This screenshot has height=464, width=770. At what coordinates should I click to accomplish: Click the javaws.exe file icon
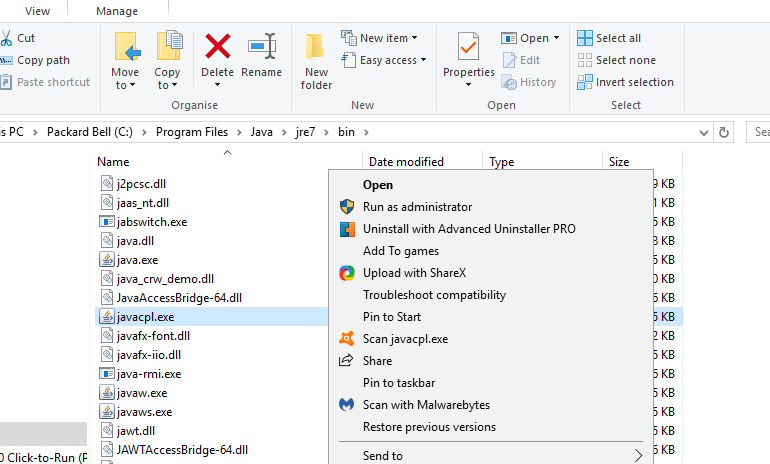coord(107,411)
